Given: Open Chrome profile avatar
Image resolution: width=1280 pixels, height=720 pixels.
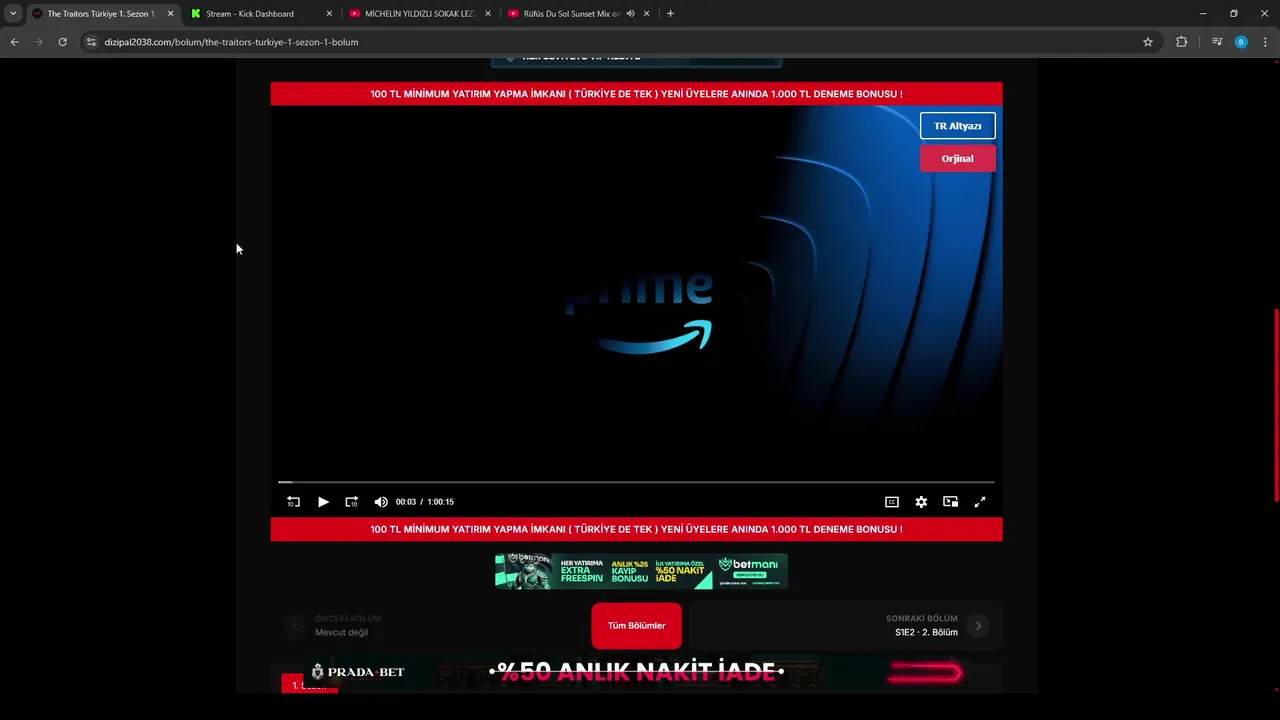Looking at the screenshot, I should [1241, 42].
